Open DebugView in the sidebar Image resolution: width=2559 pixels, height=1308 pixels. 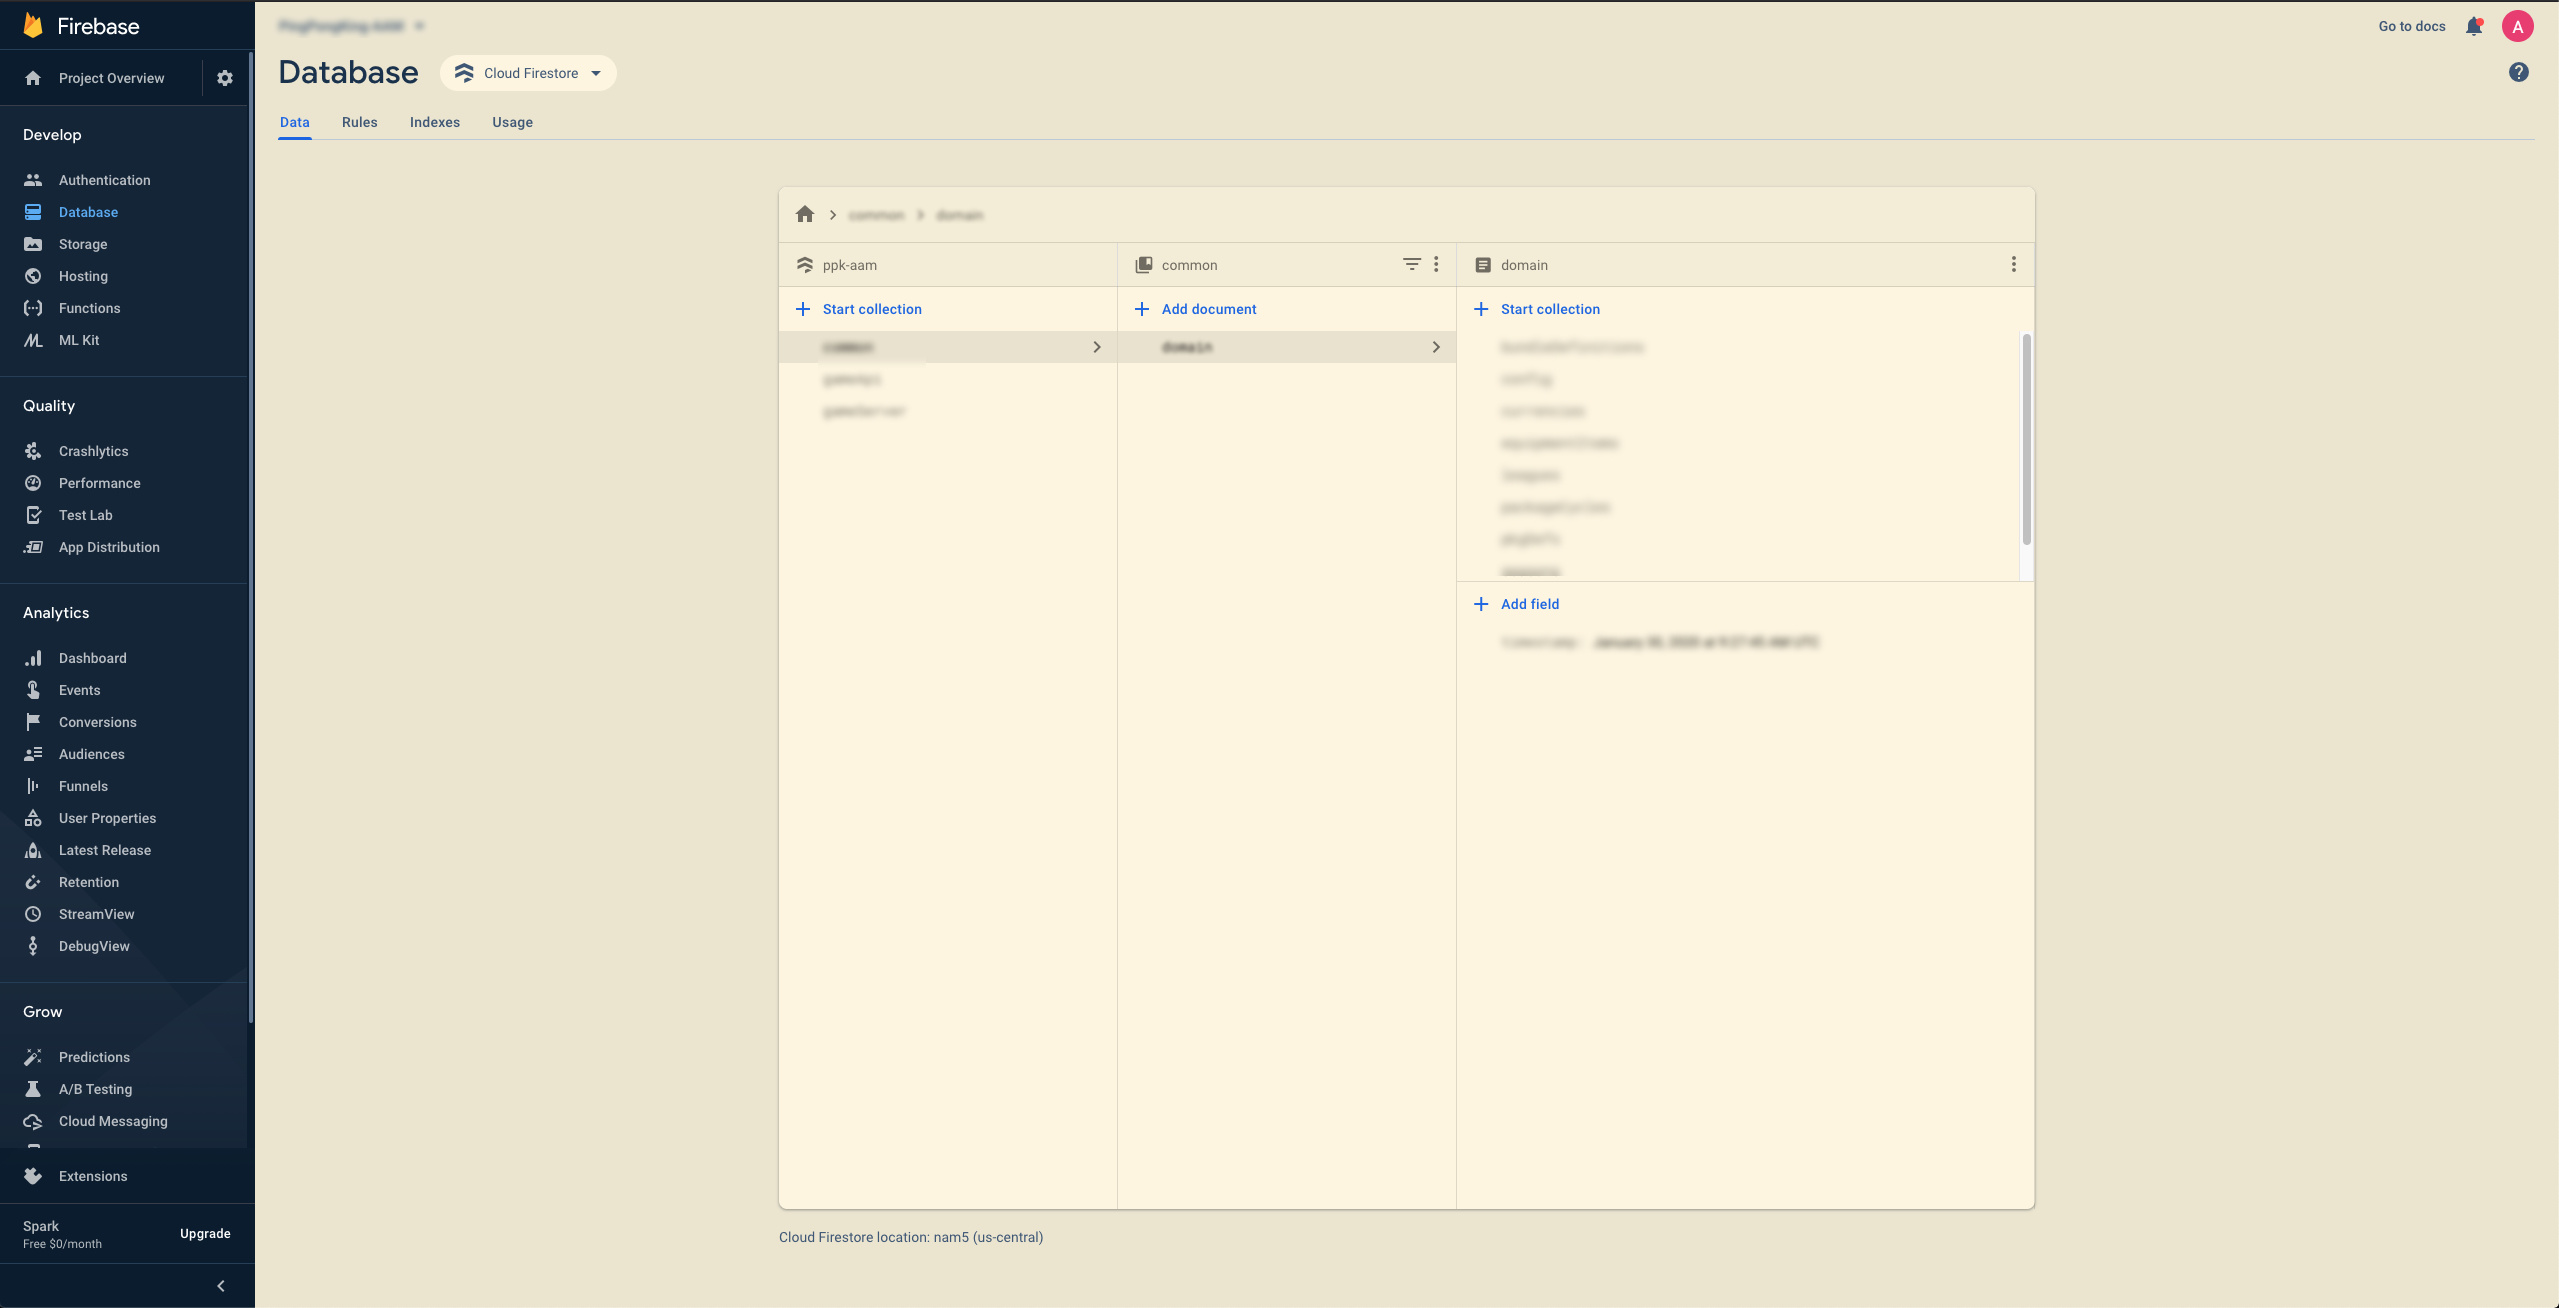[x=94, y=946]
